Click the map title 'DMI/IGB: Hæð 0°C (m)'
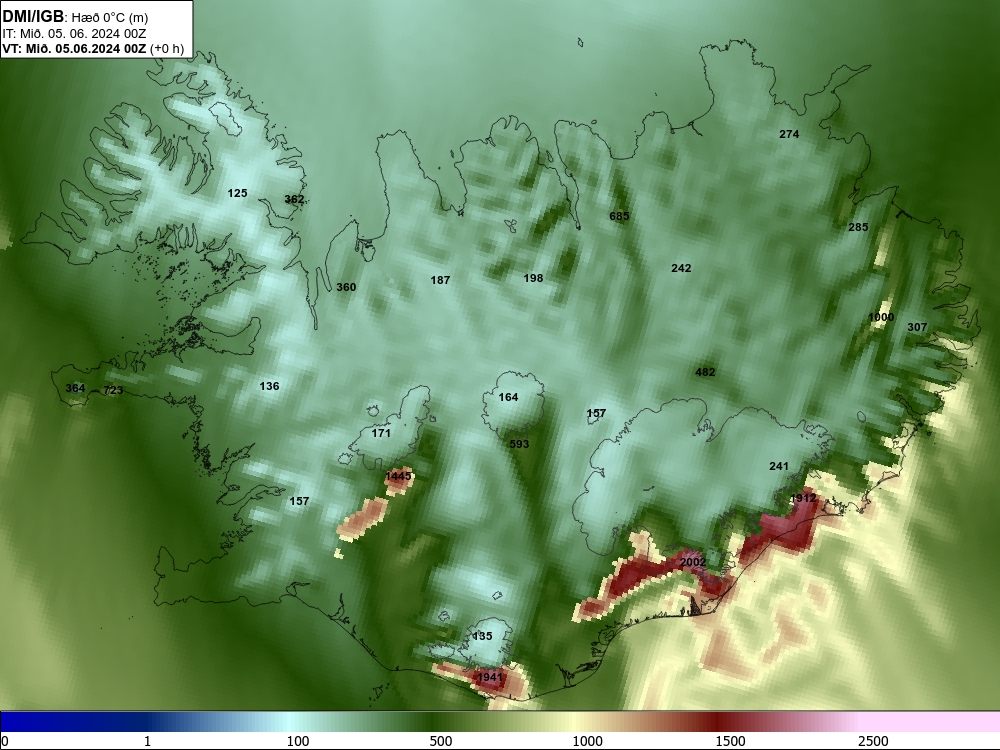 coord(75,17)
